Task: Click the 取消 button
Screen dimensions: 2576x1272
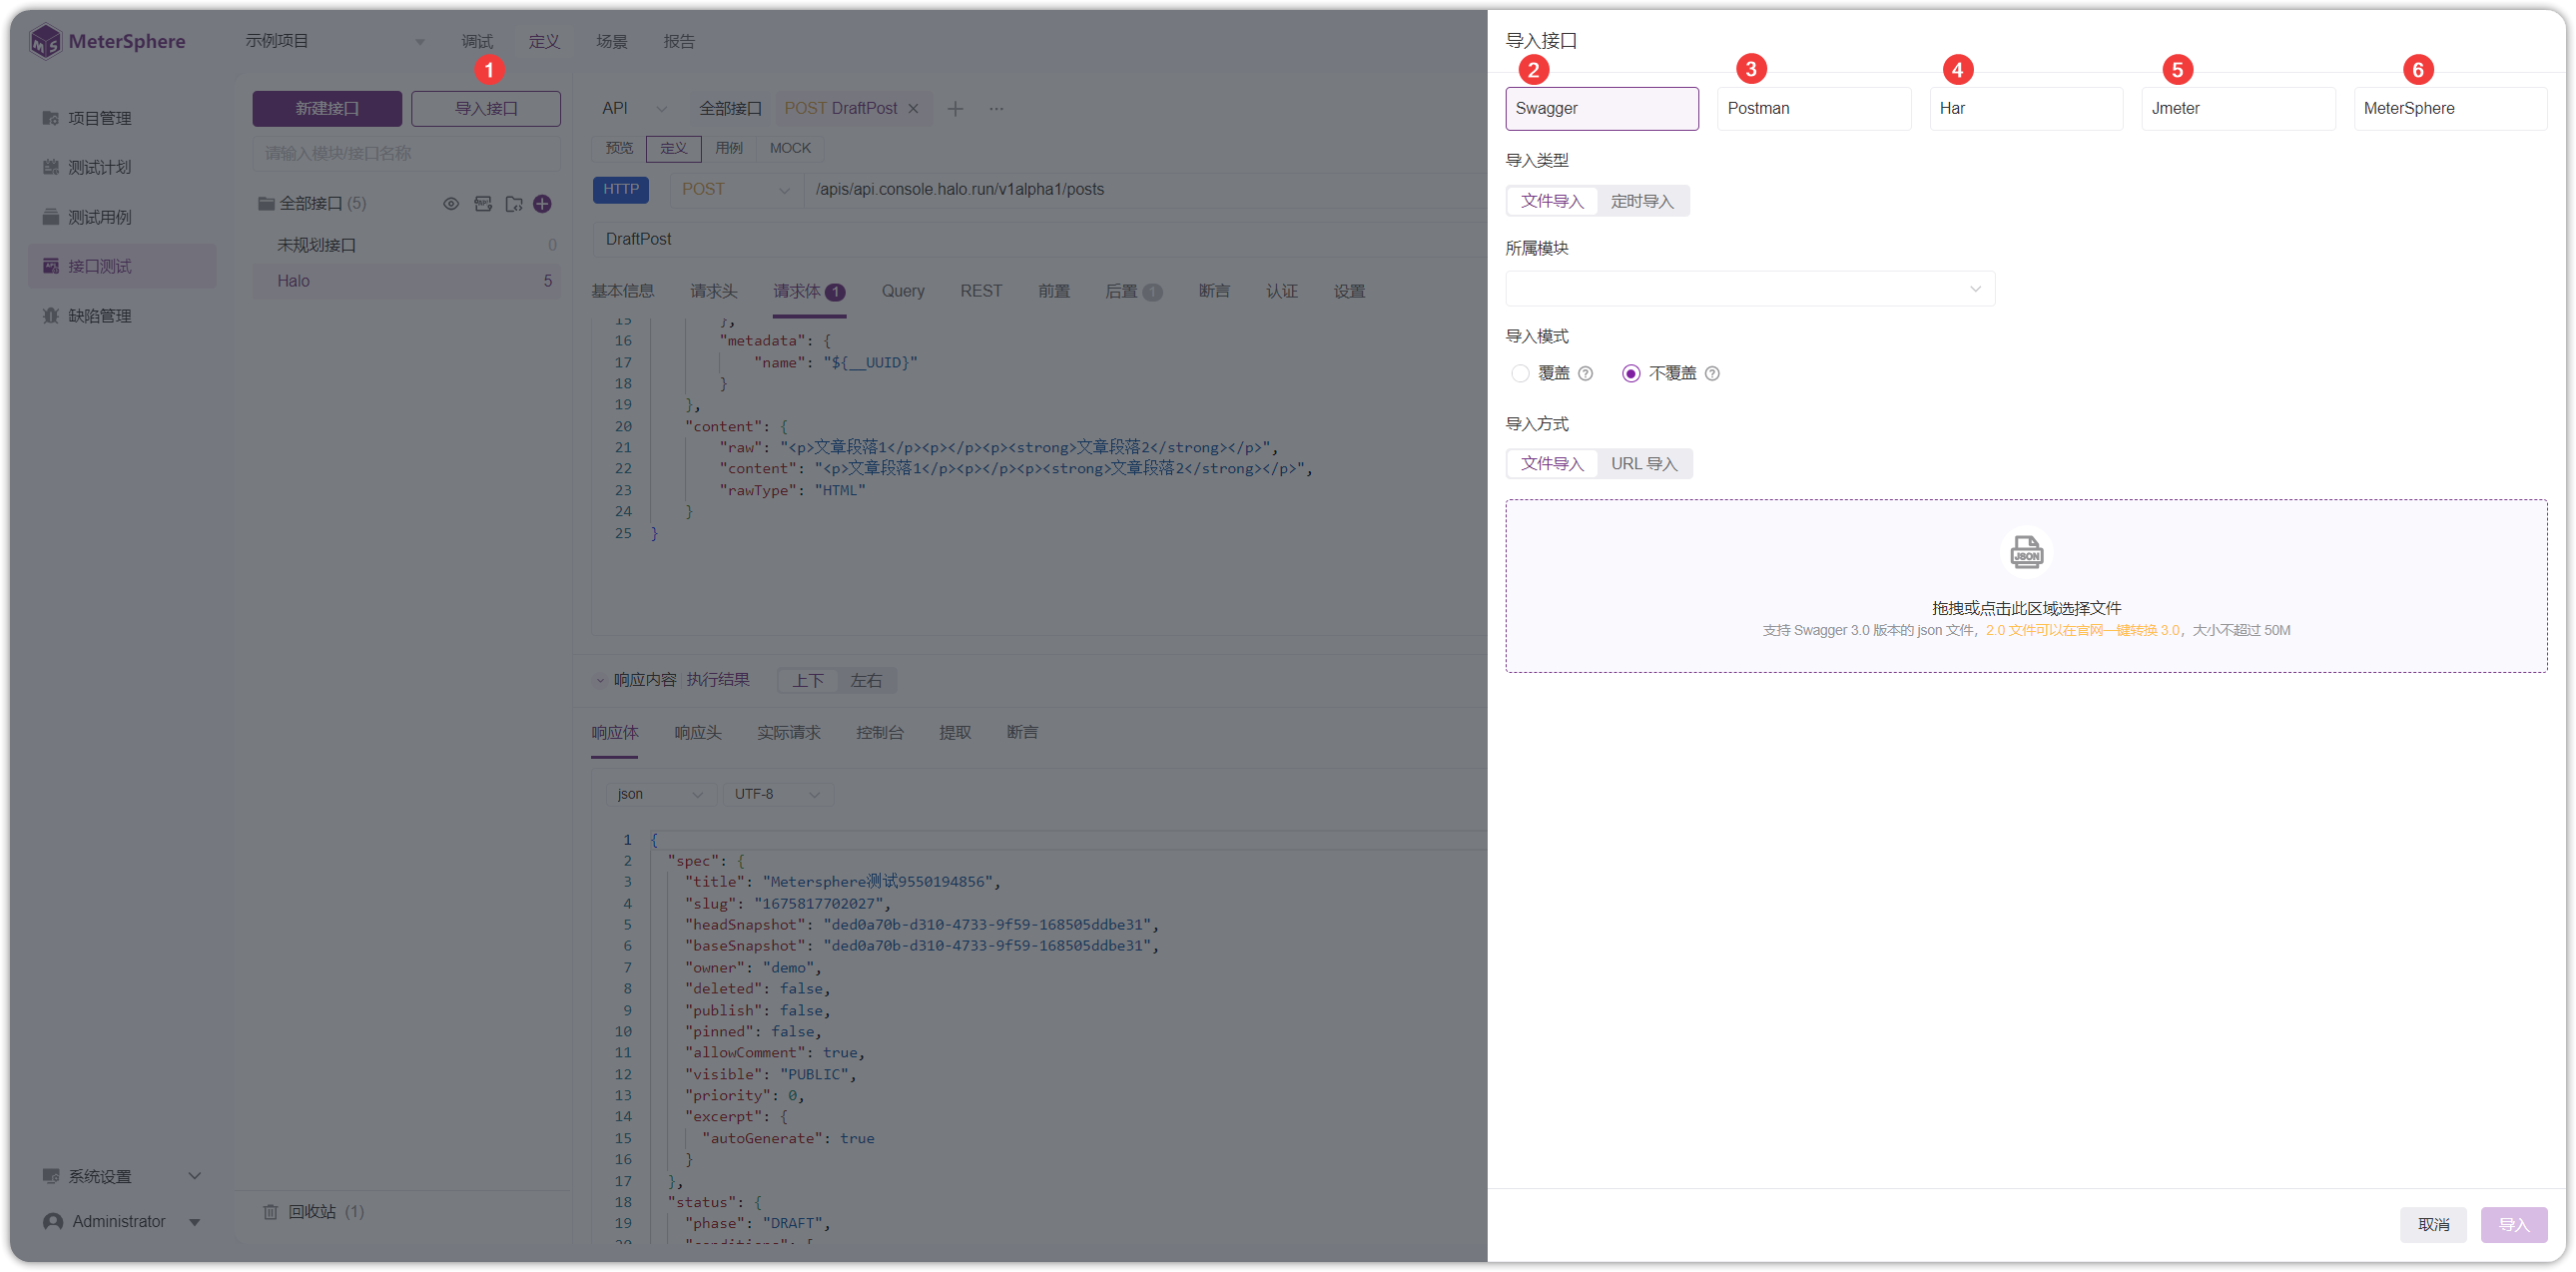Action: tap(2433, 1225)
